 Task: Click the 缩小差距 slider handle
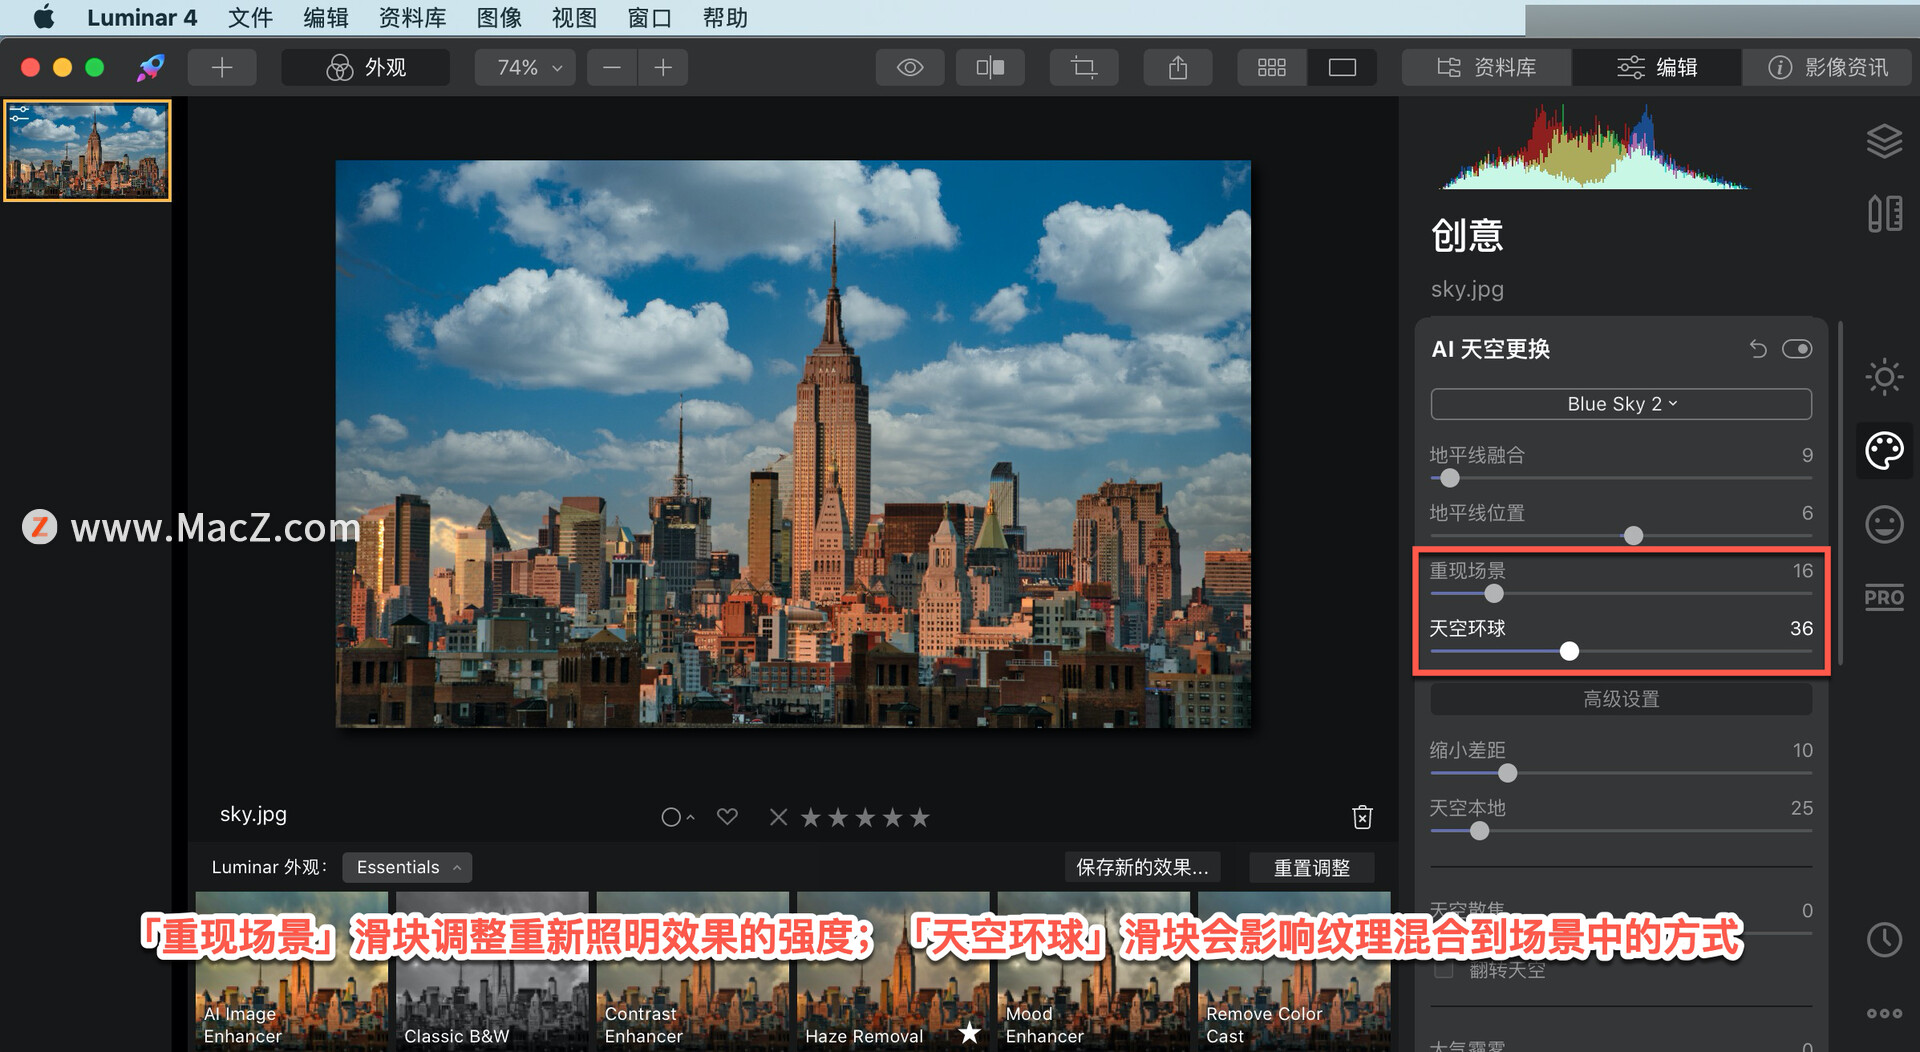tap(1508, 773)
